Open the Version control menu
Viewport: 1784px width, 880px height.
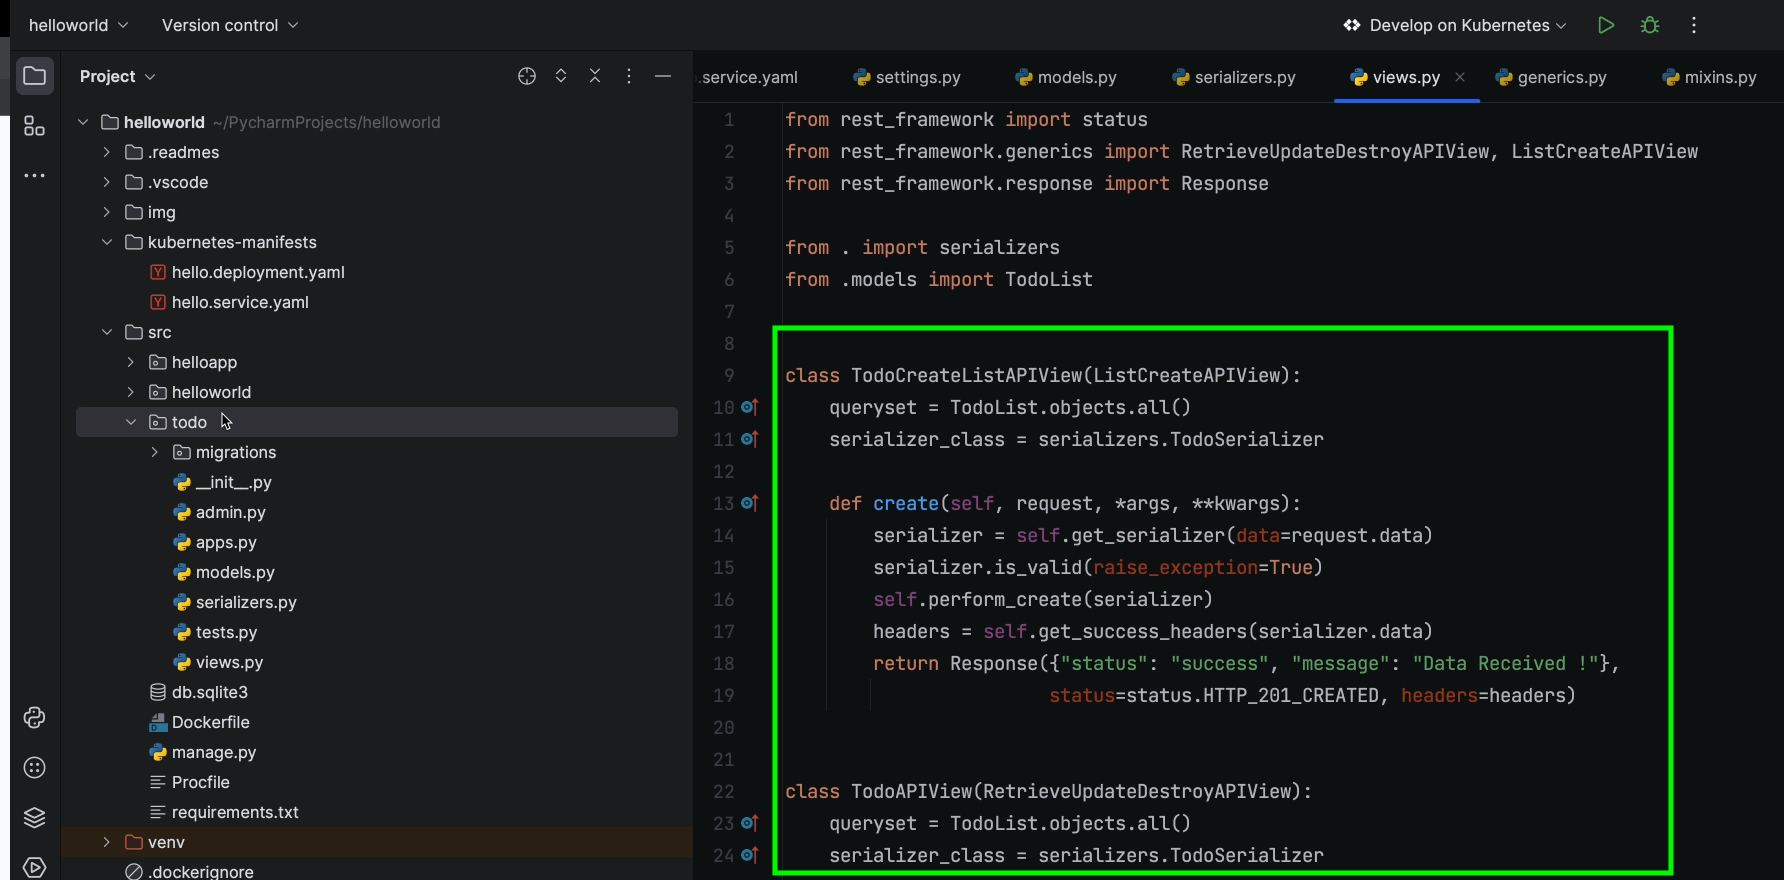tap(230, 25)
